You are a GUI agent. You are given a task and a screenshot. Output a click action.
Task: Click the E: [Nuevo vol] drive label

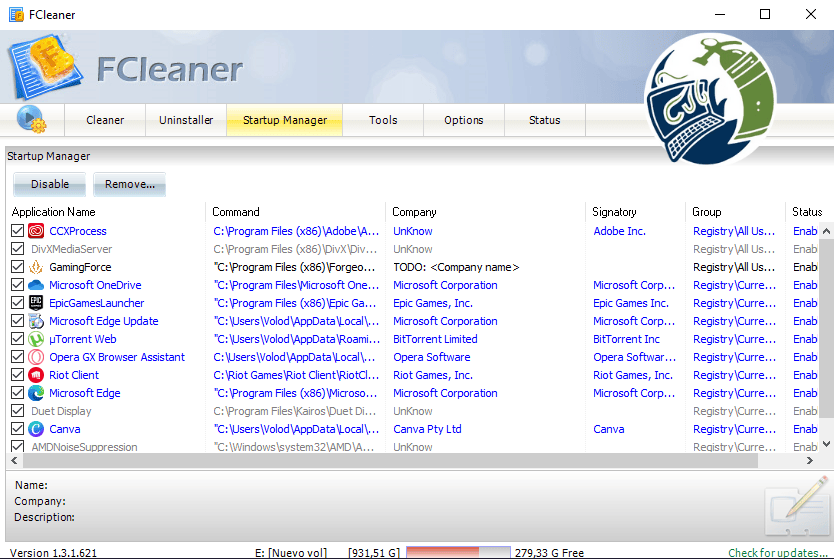point(291,553)
